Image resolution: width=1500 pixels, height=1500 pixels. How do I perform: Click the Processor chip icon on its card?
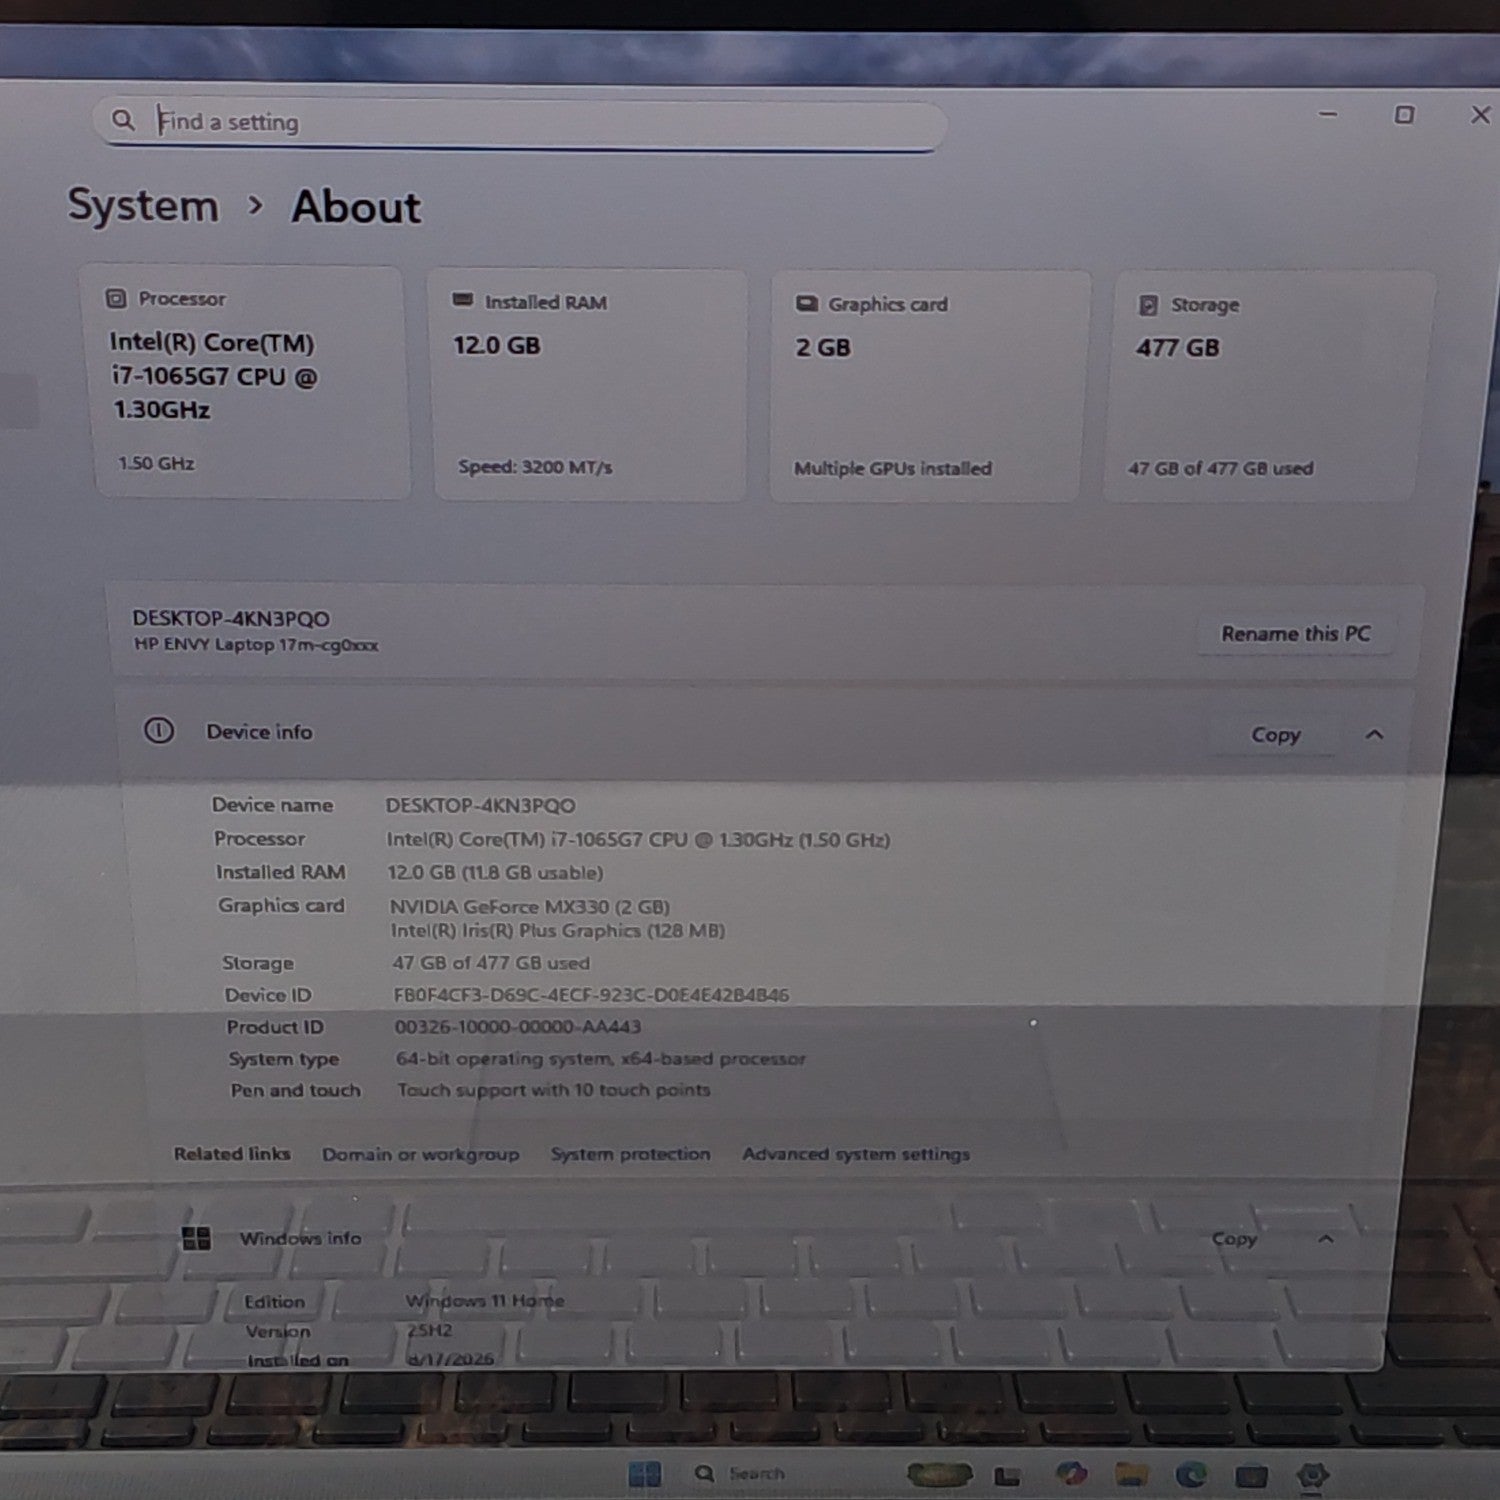116,298
